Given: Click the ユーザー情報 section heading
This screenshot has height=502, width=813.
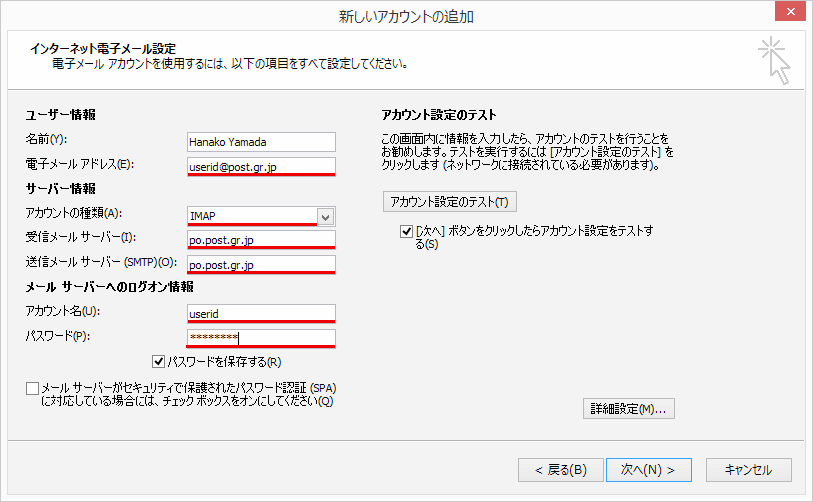Looking at the screenshot, I should point(60,115).
